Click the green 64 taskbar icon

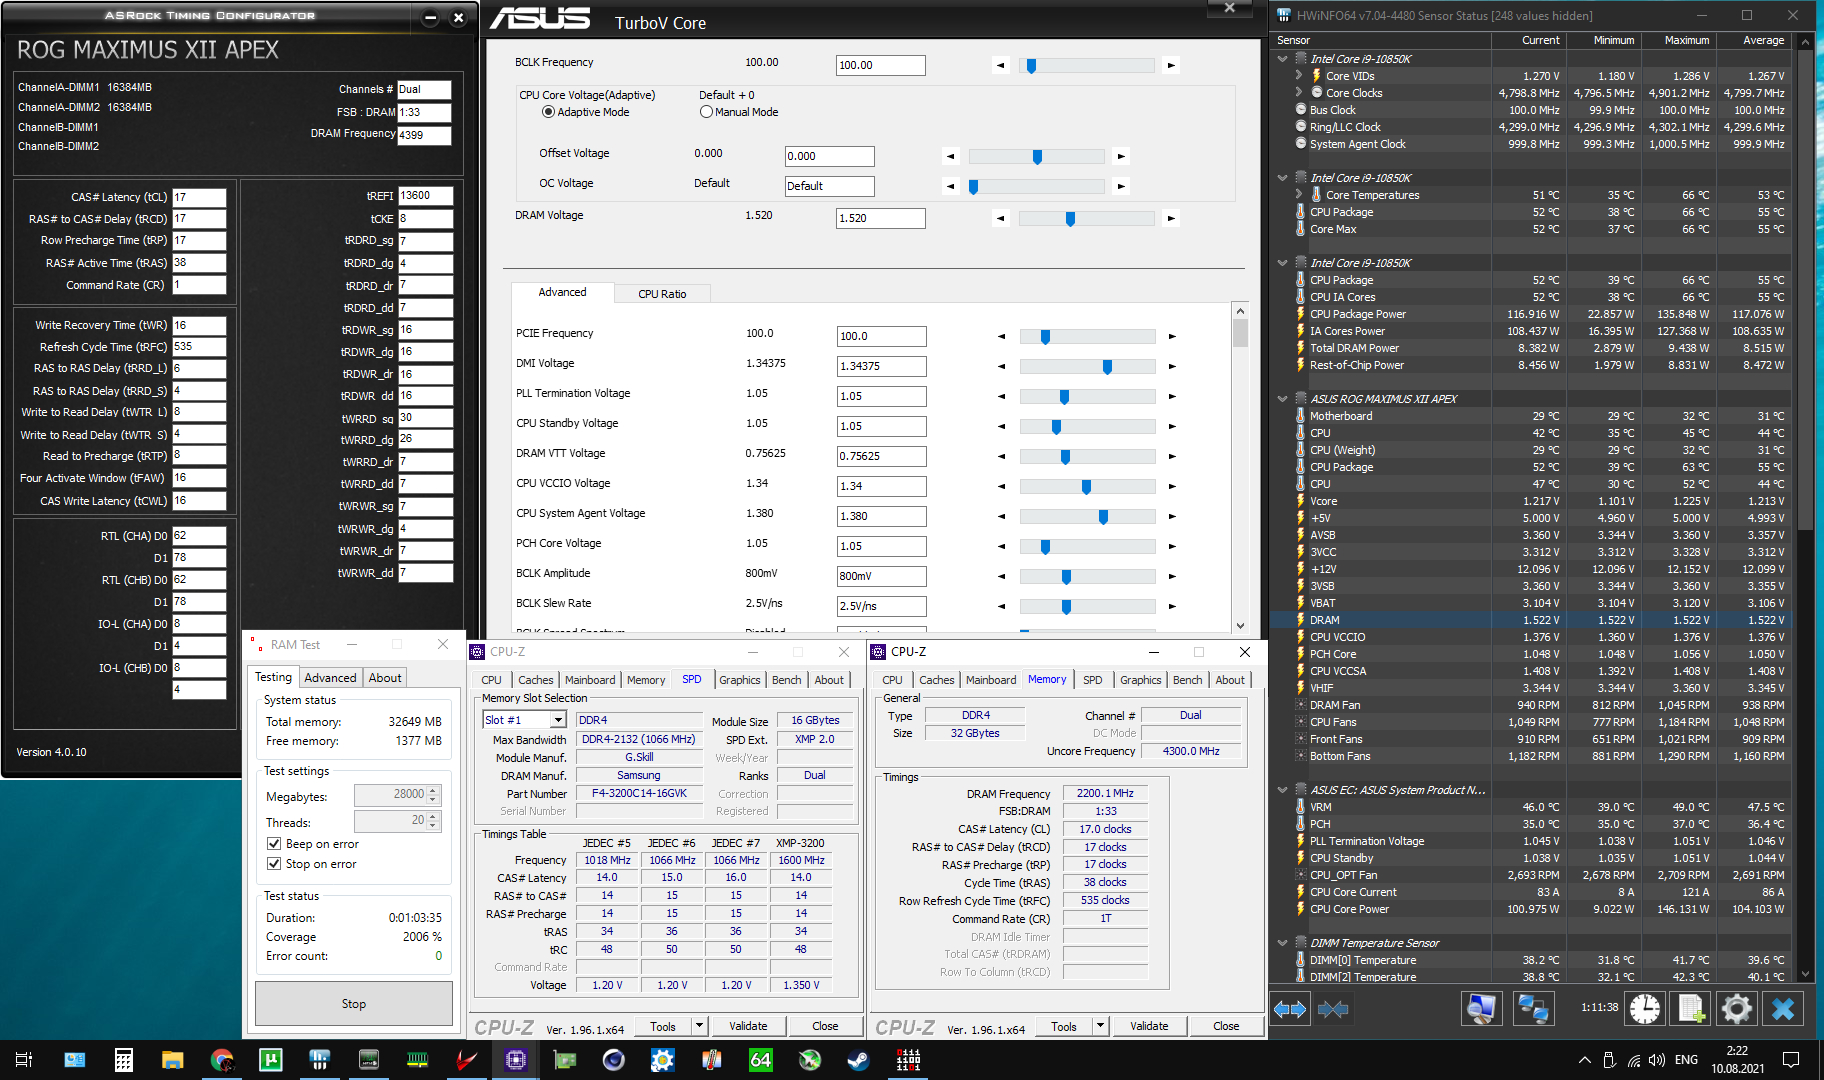tap(761, 1060)
